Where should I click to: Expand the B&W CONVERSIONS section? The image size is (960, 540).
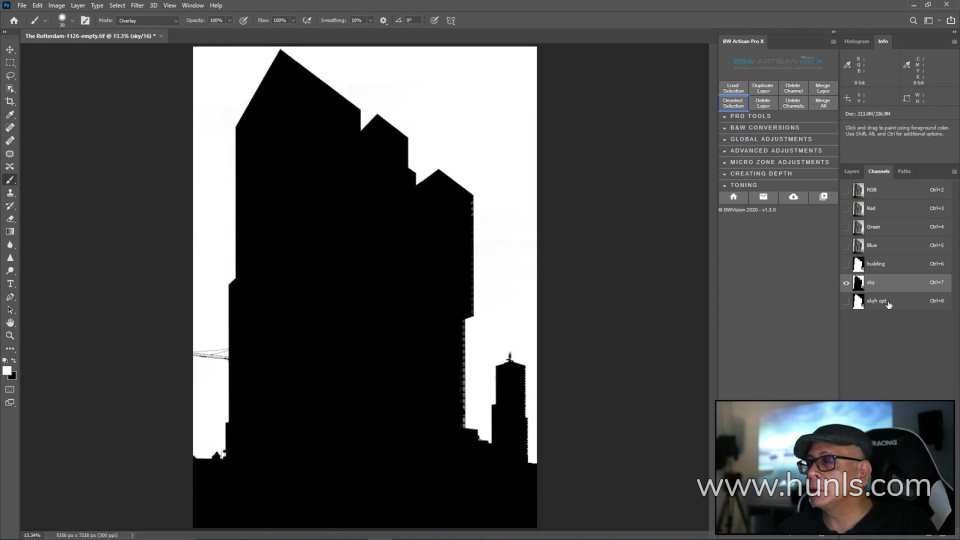click(764, 128)
